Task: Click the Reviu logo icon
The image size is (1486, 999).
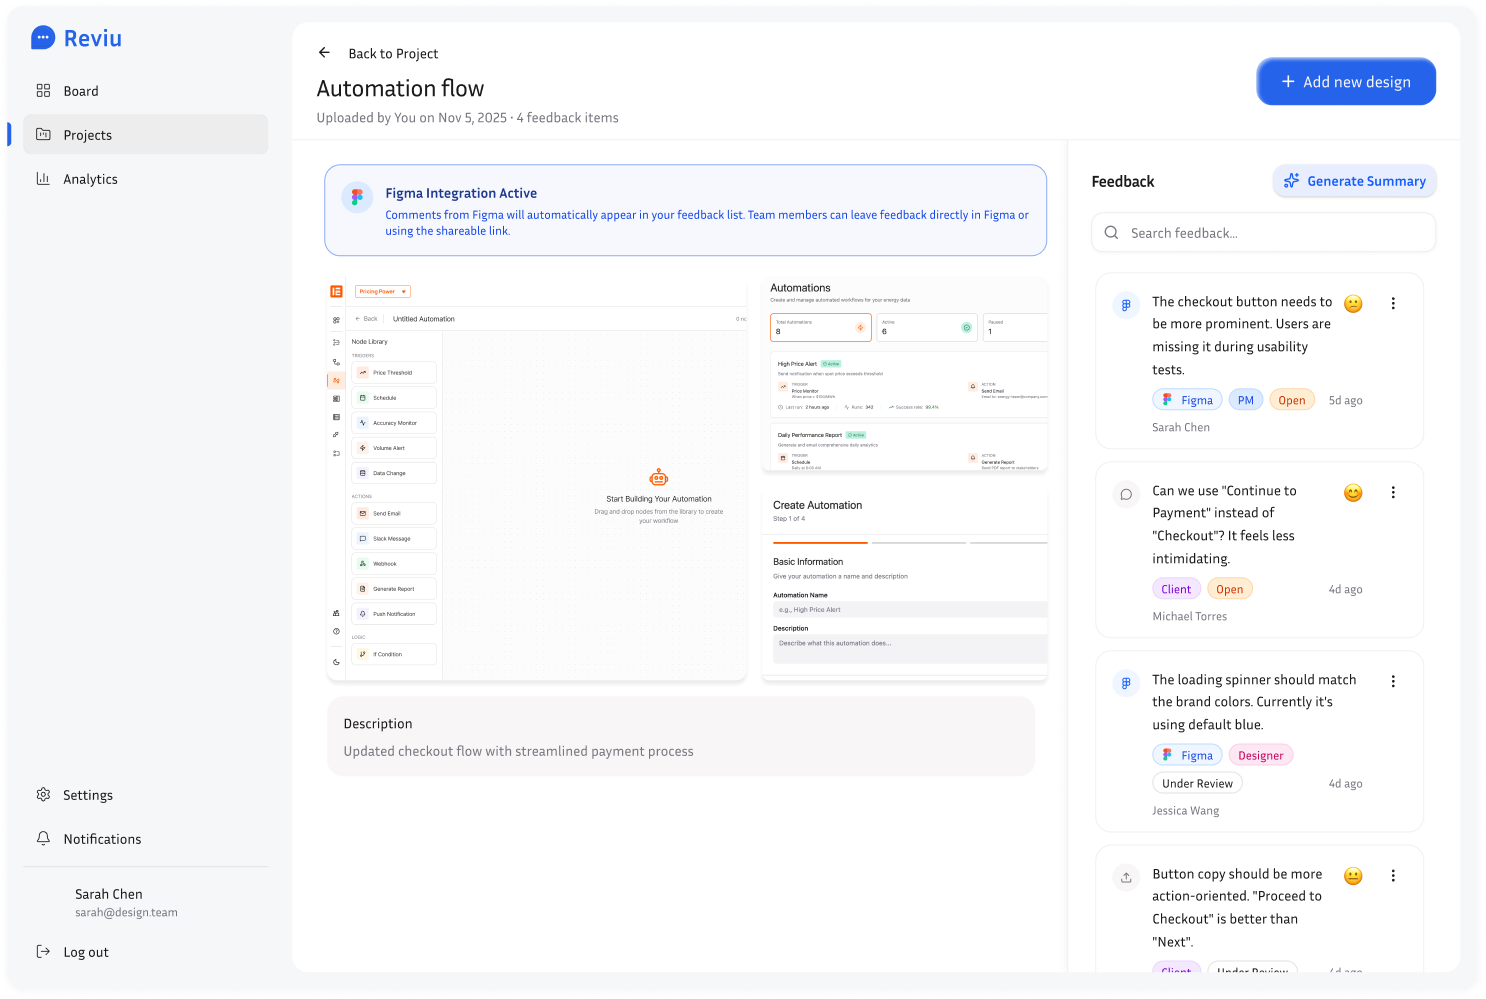Action: coord(43,39)
